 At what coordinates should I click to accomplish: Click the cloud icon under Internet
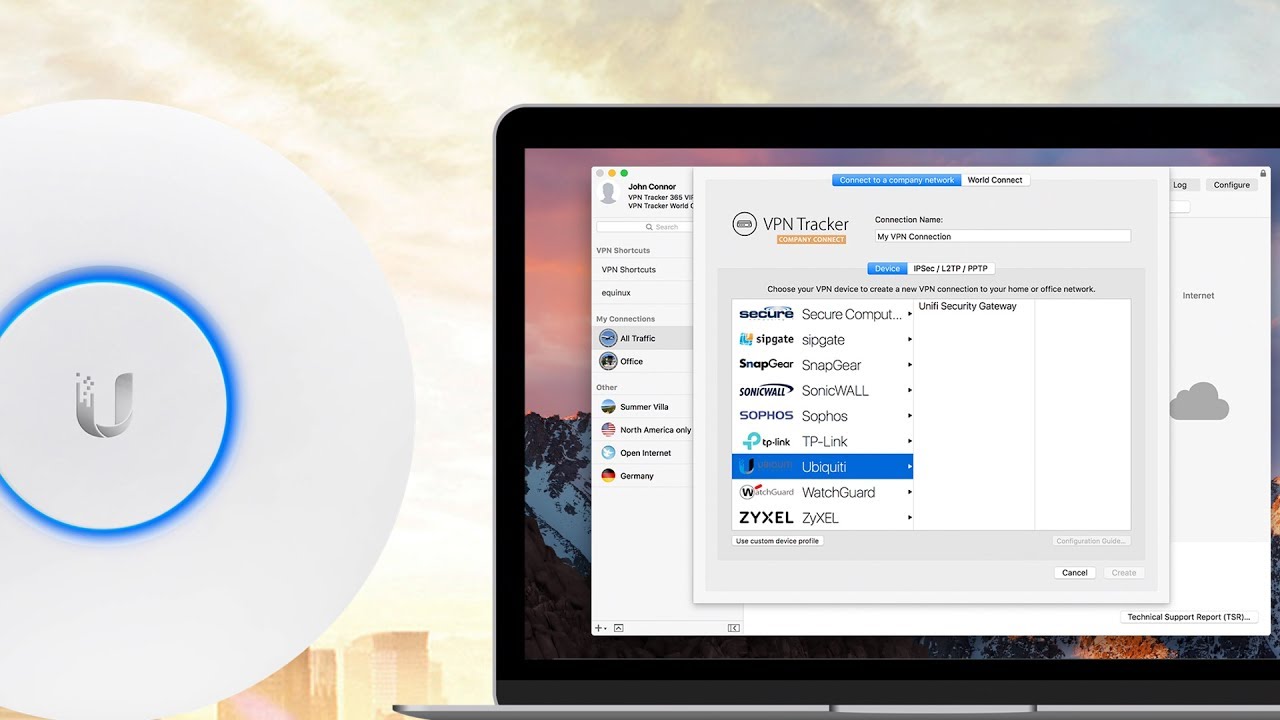[x=1199, y=402]
